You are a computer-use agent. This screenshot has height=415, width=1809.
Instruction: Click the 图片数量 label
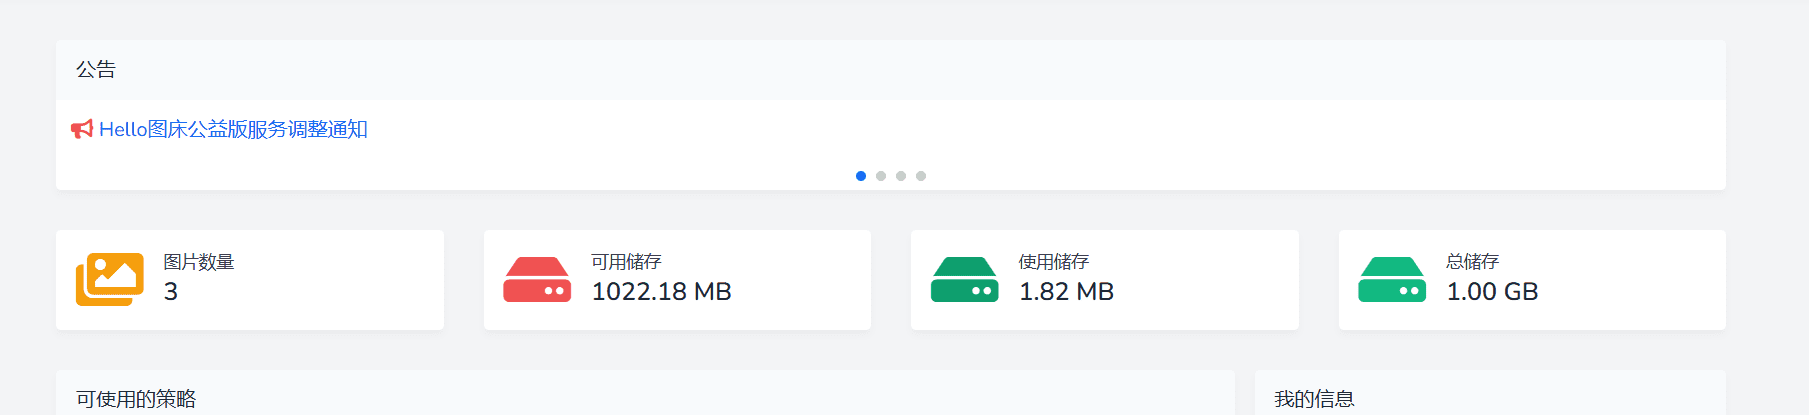(199, 262)
